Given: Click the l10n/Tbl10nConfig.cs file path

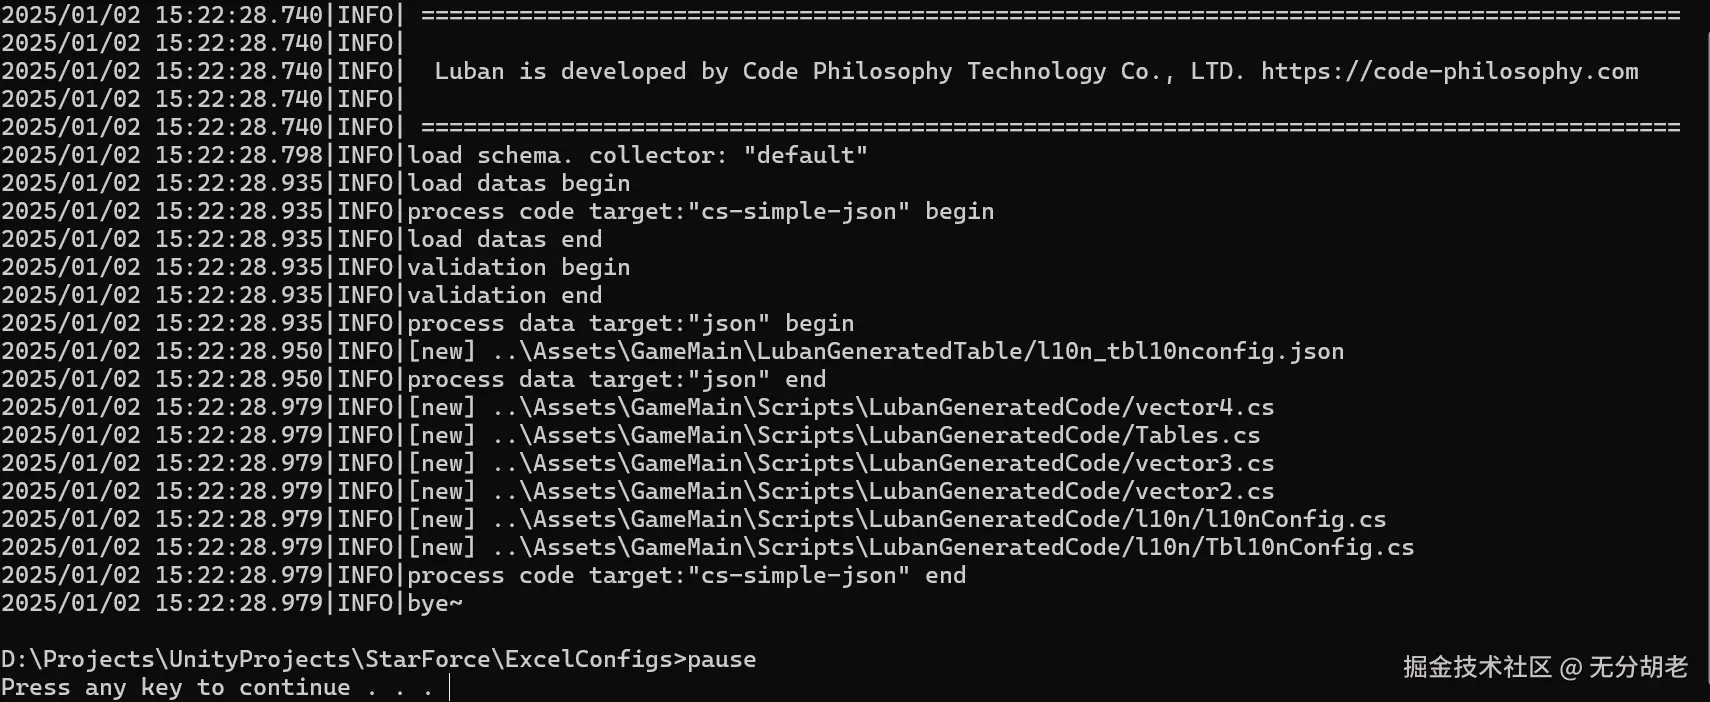Looking at the screenshot, I should (952, 547).
